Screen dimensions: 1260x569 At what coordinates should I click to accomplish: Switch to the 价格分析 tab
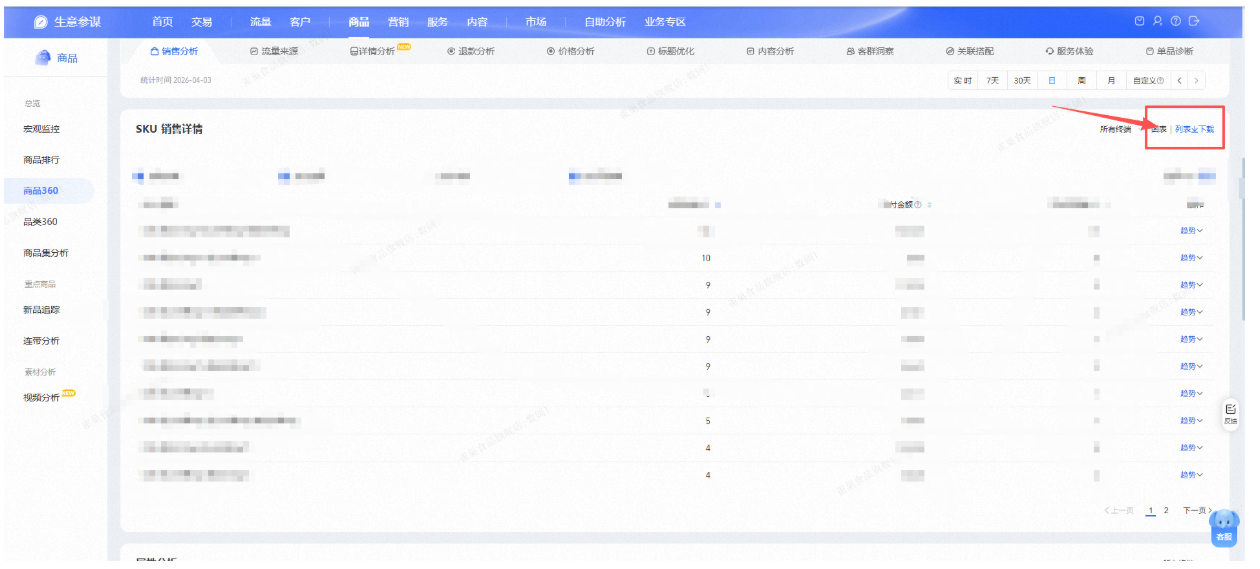[570, 51]
